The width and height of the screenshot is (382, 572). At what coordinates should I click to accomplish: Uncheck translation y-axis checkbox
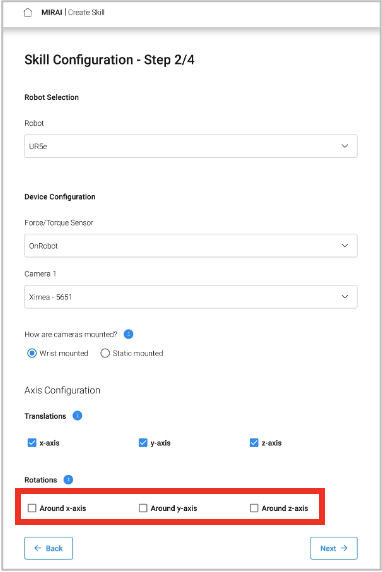click(x=143, y=443)
